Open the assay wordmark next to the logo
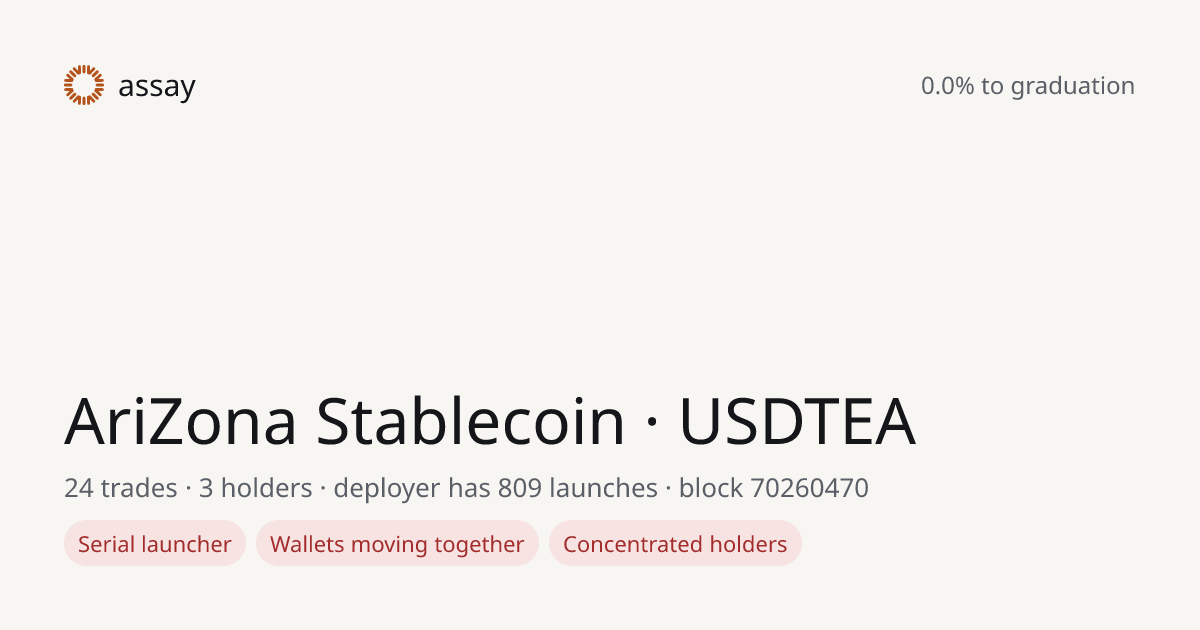 tap(157, 87)
